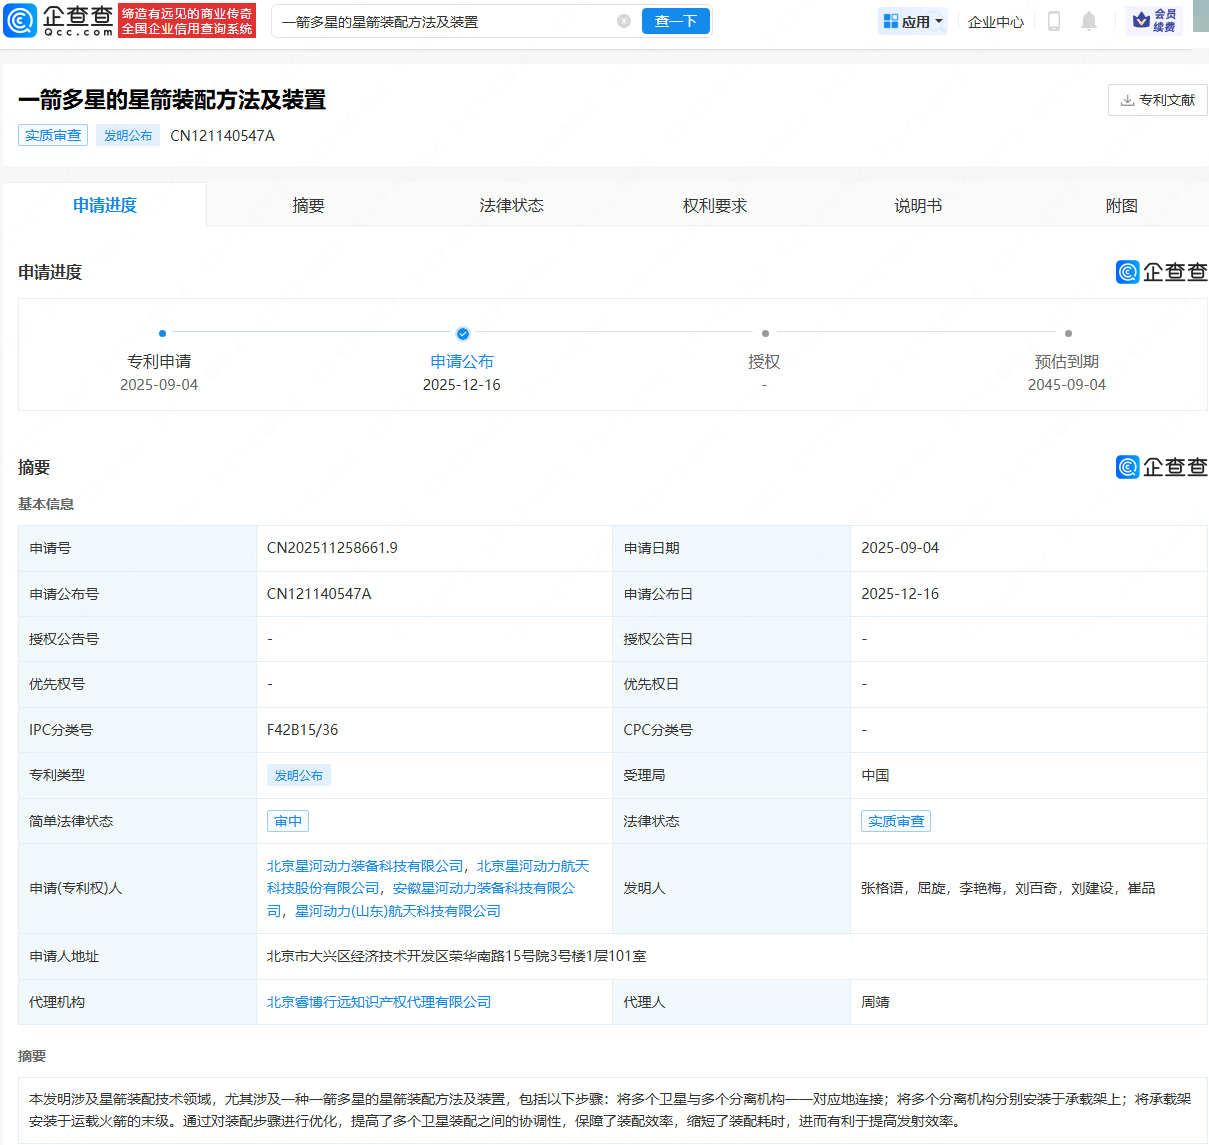Open the mobile app icon in top bar
Image resolution: width=1209 pixels, height=1145 pixels.
[1053, 20]
